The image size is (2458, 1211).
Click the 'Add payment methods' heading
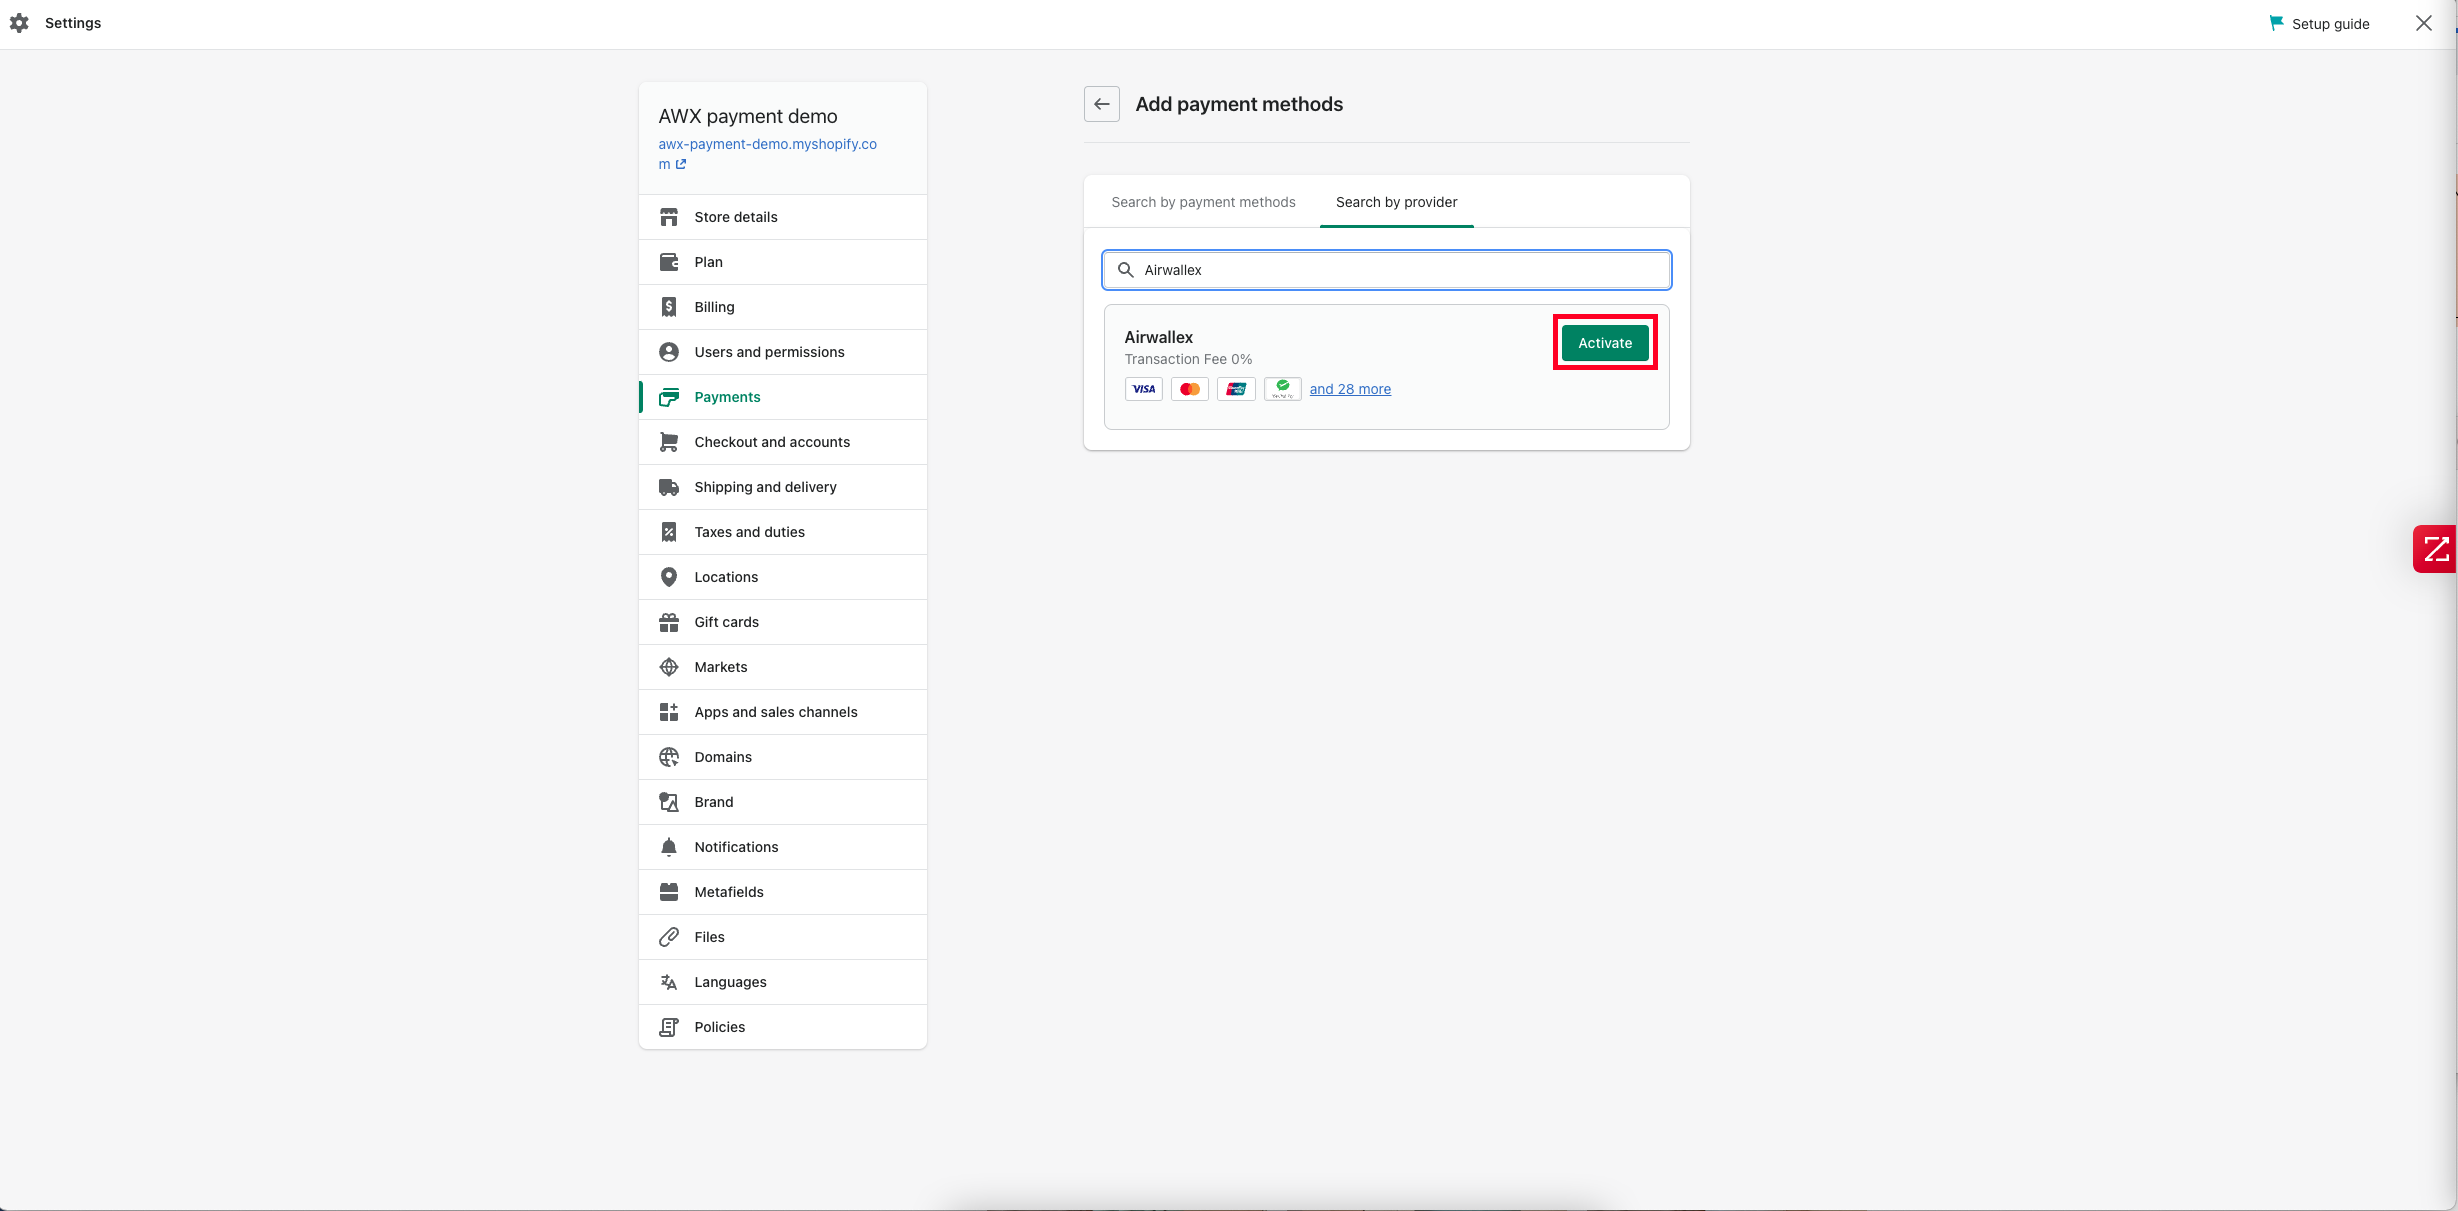click(x=1239, y=104)
